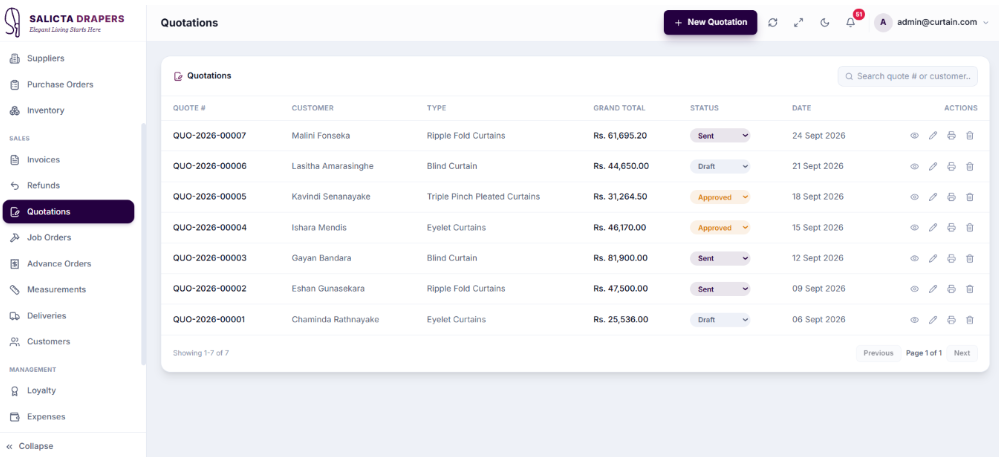Delete quotation QUO-2026-00005
Viewport: 999px width, 457px height.
tap(970, 197)
